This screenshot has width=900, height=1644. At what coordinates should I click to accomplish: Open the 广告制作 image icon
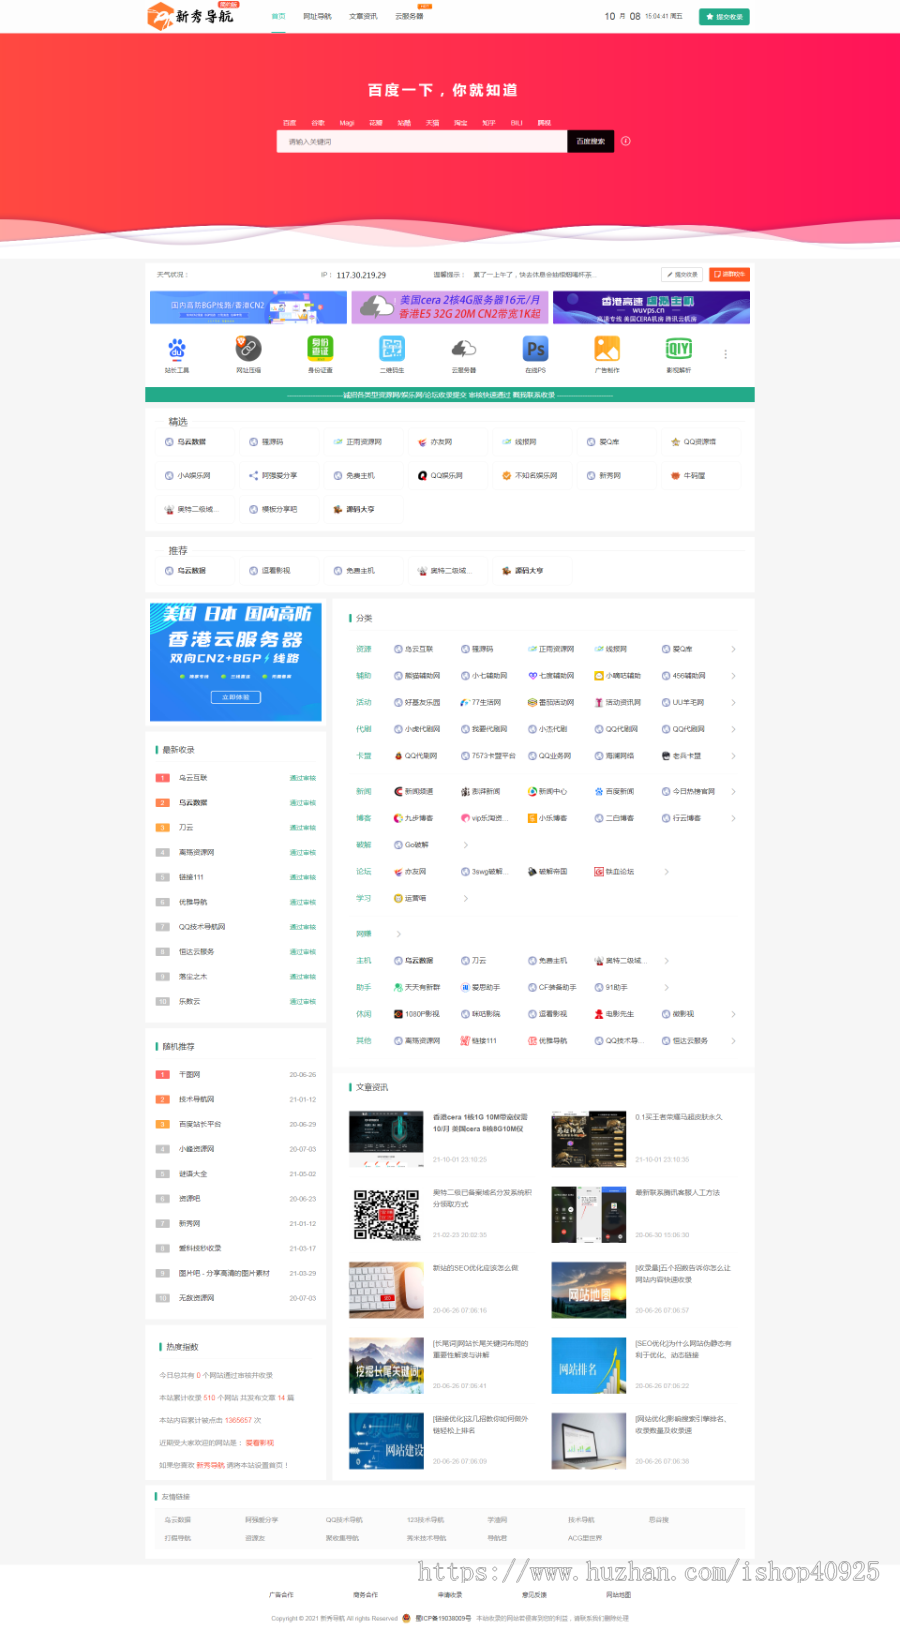coord(607,349)
